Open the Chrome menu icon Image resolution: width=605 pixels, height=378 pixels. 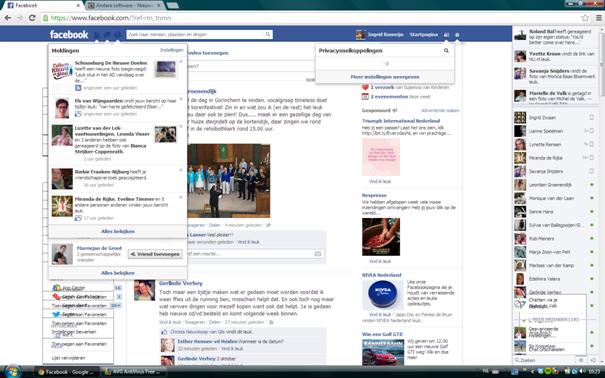pos(598,18)
